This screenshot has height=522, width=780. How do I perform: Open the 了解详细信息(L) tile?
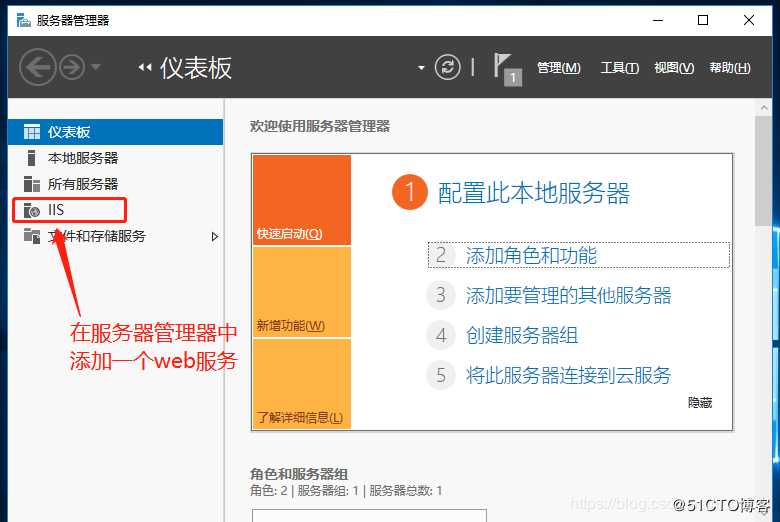301,384
